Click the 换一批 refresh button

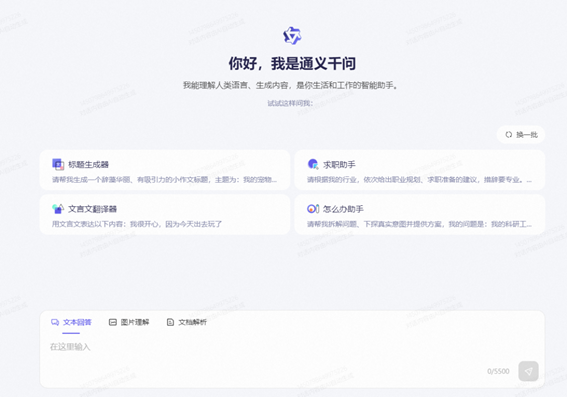point(521,135)
